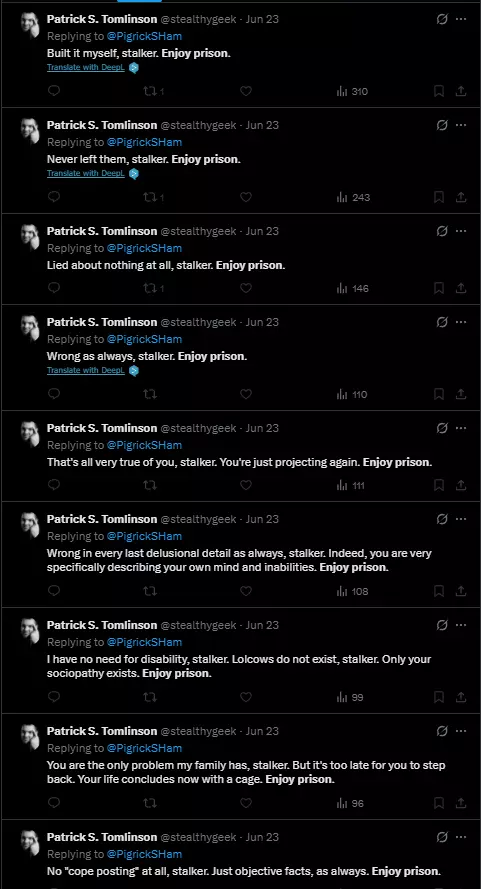View analytics showing 110 views
This screenshot has width=481, height=889.
tap(352, 394)
